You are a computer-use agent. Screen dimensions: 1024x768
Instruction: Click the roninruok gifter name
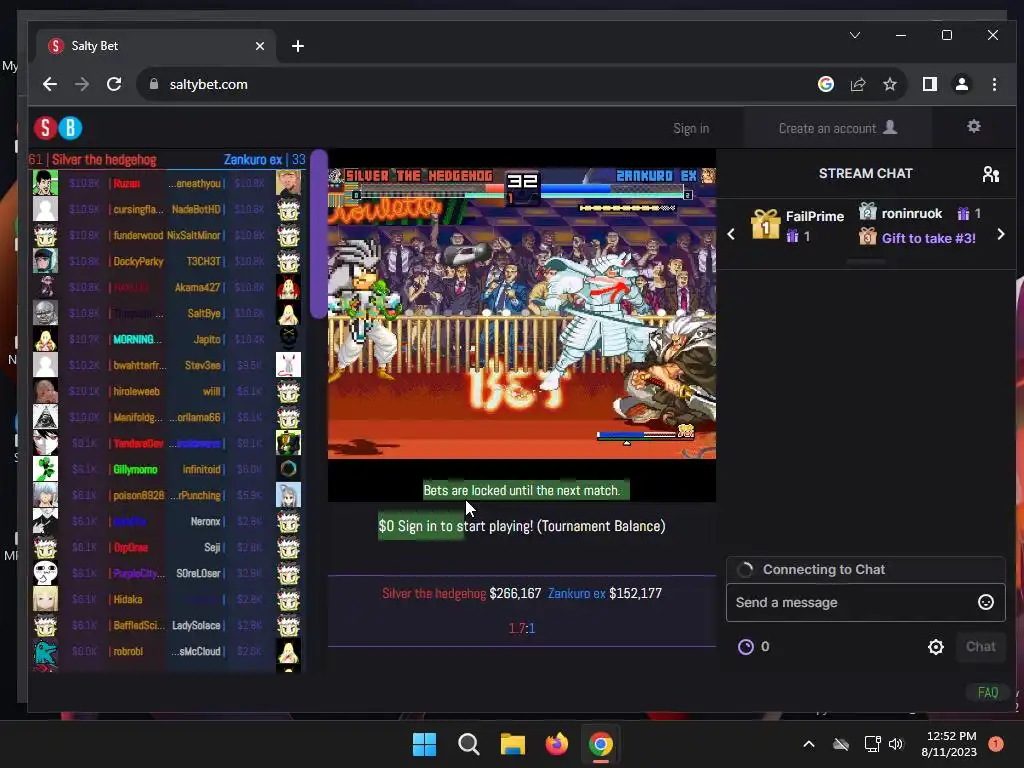coord(912,214)
